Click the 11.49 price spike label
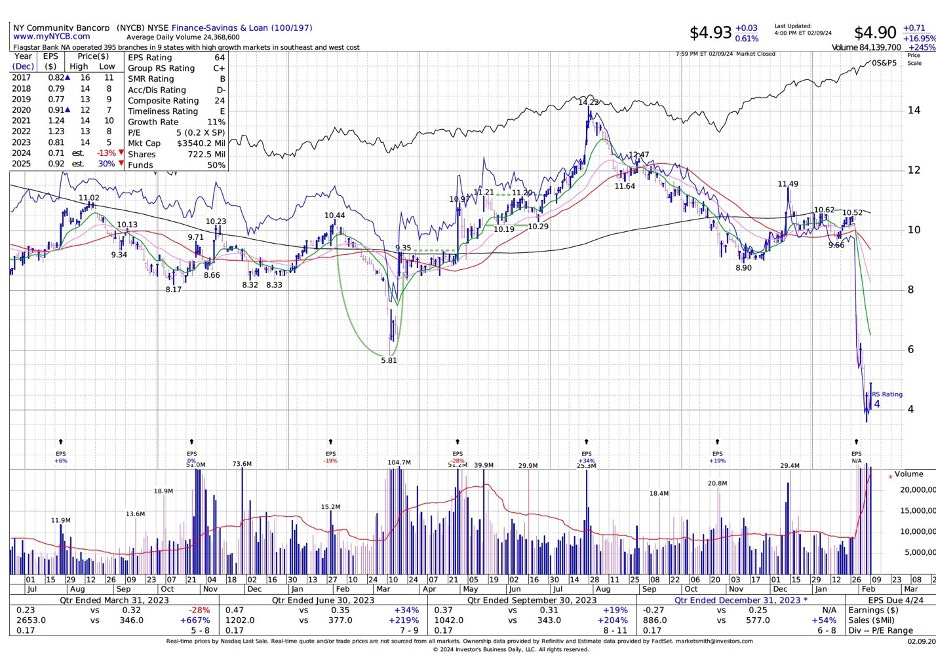This screenshot has width=936, height=664. [x=788, y=184]
